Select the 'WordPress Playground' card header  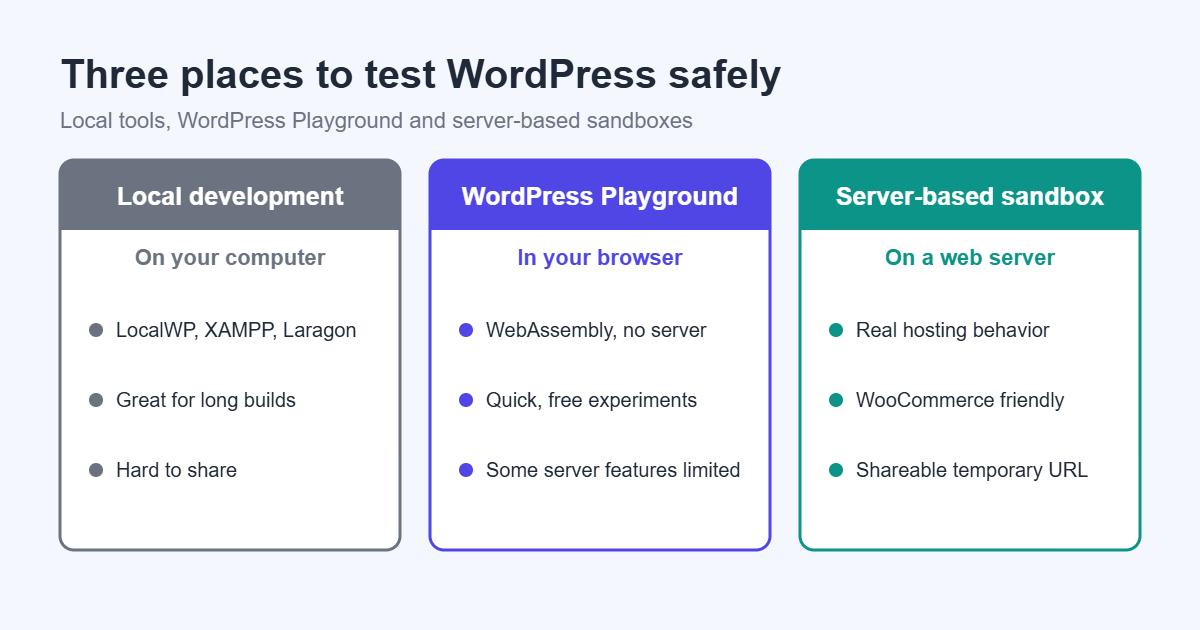(600, 195)
